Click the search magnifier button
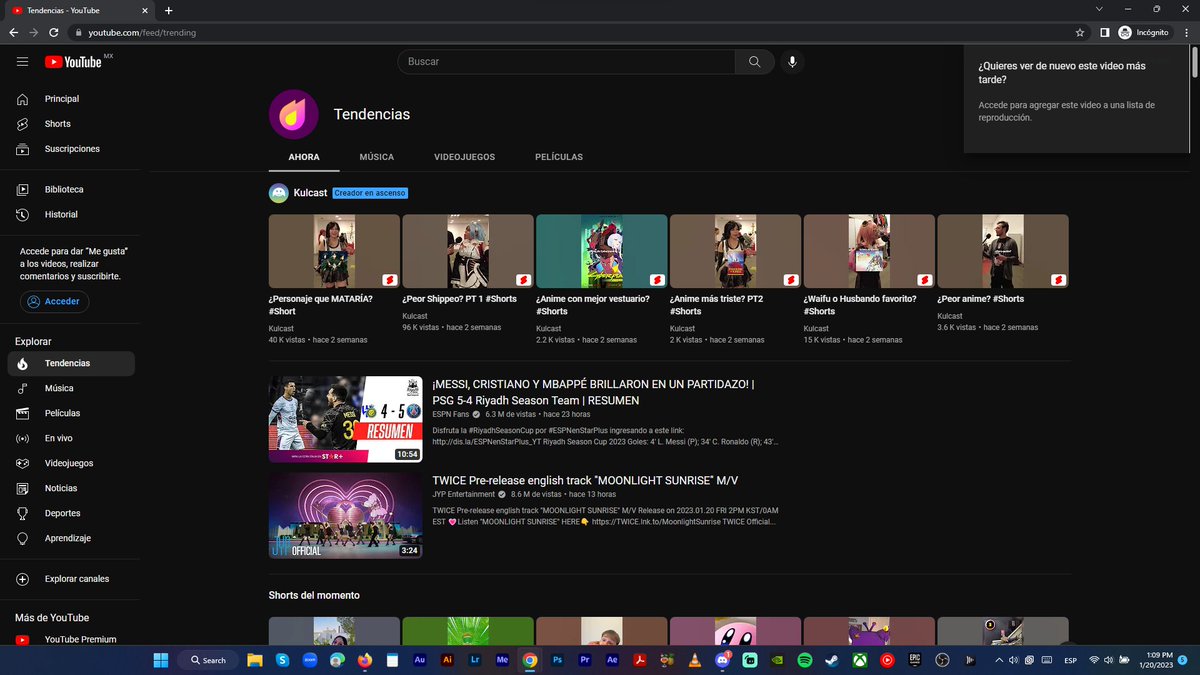The width and height of the screenshot is (1200, 675). pos(755,62)
